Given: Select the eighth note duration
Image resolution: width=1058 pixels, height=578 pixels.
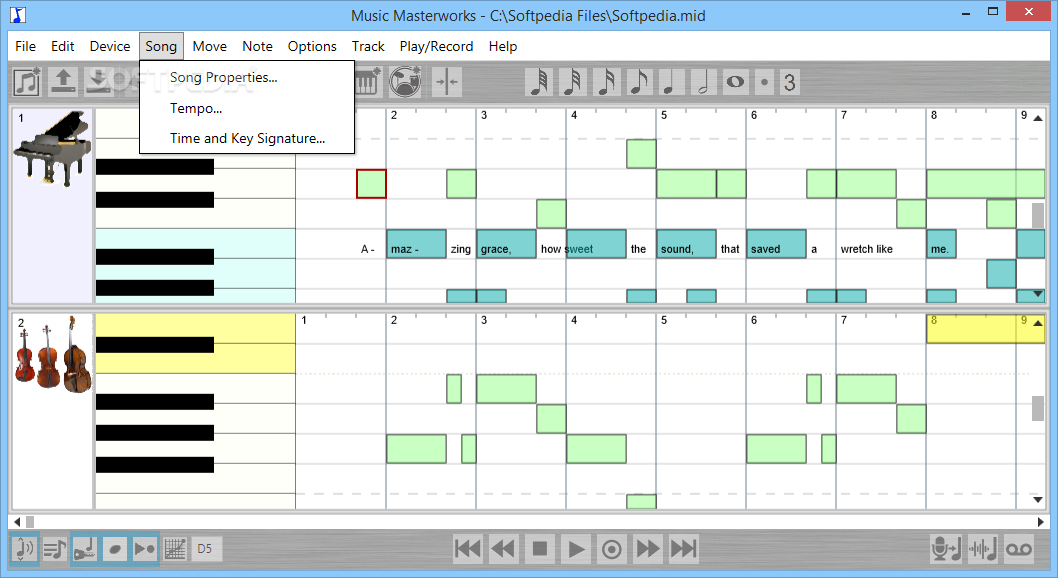Looking at the screenshot, I should (x=638, y=82).
